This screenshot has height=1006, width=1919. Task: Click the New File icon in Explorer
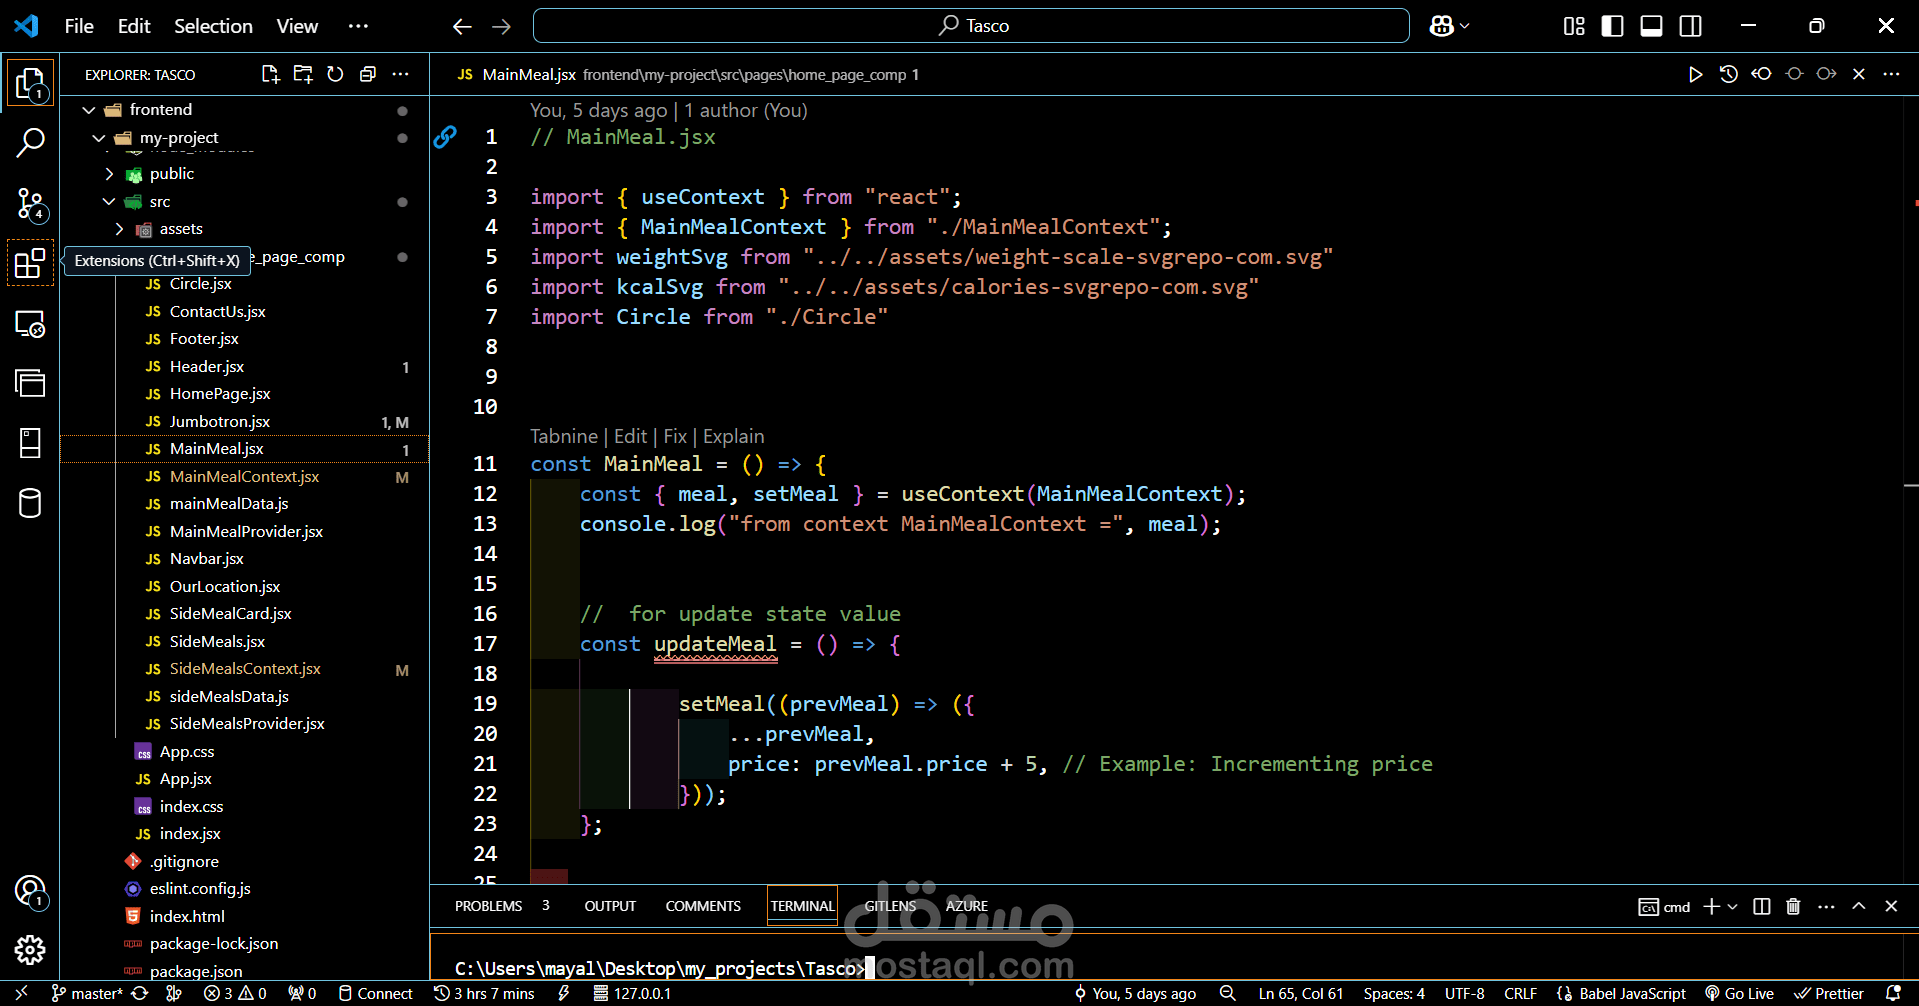(270, 74)
